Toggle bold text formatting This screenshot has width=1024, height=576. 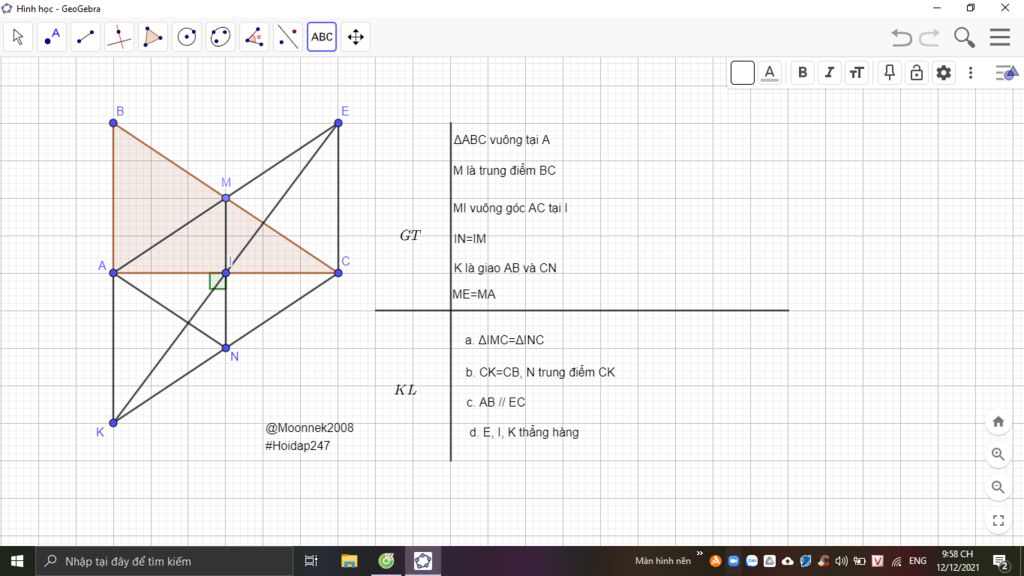[803, 72]
